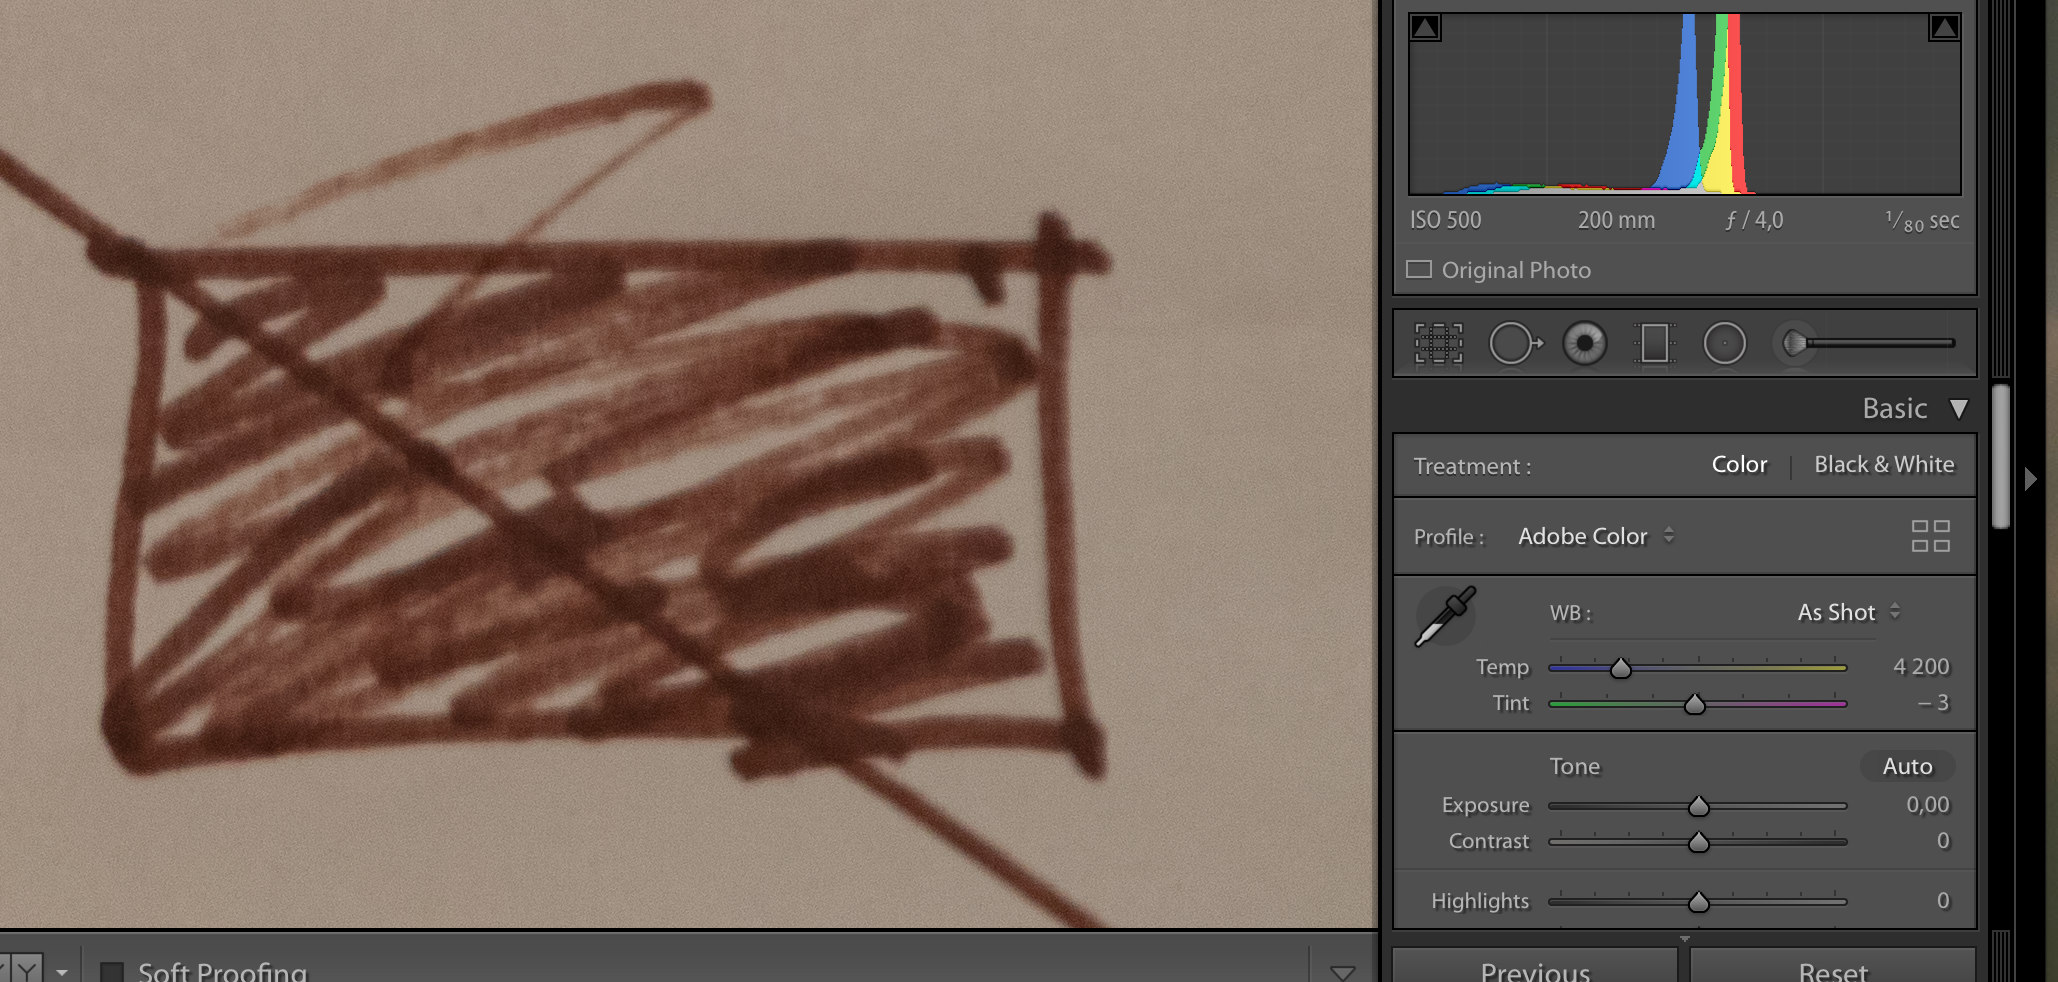Viewport: 2058px width, 982px height.
Task: Select the Red Eye Correction tool
Action: pyautogui.click(x=1585, y=343)
